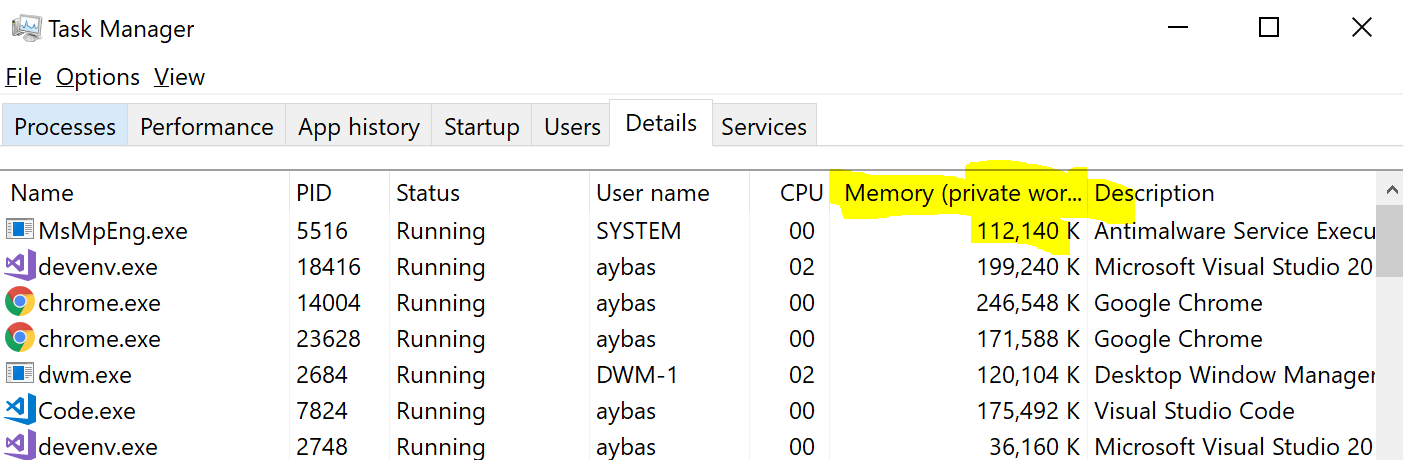This screenshot has height=460, width=1403.
Task: Click the scrollbar up arrow
Action: click(x=1389, y=189)
